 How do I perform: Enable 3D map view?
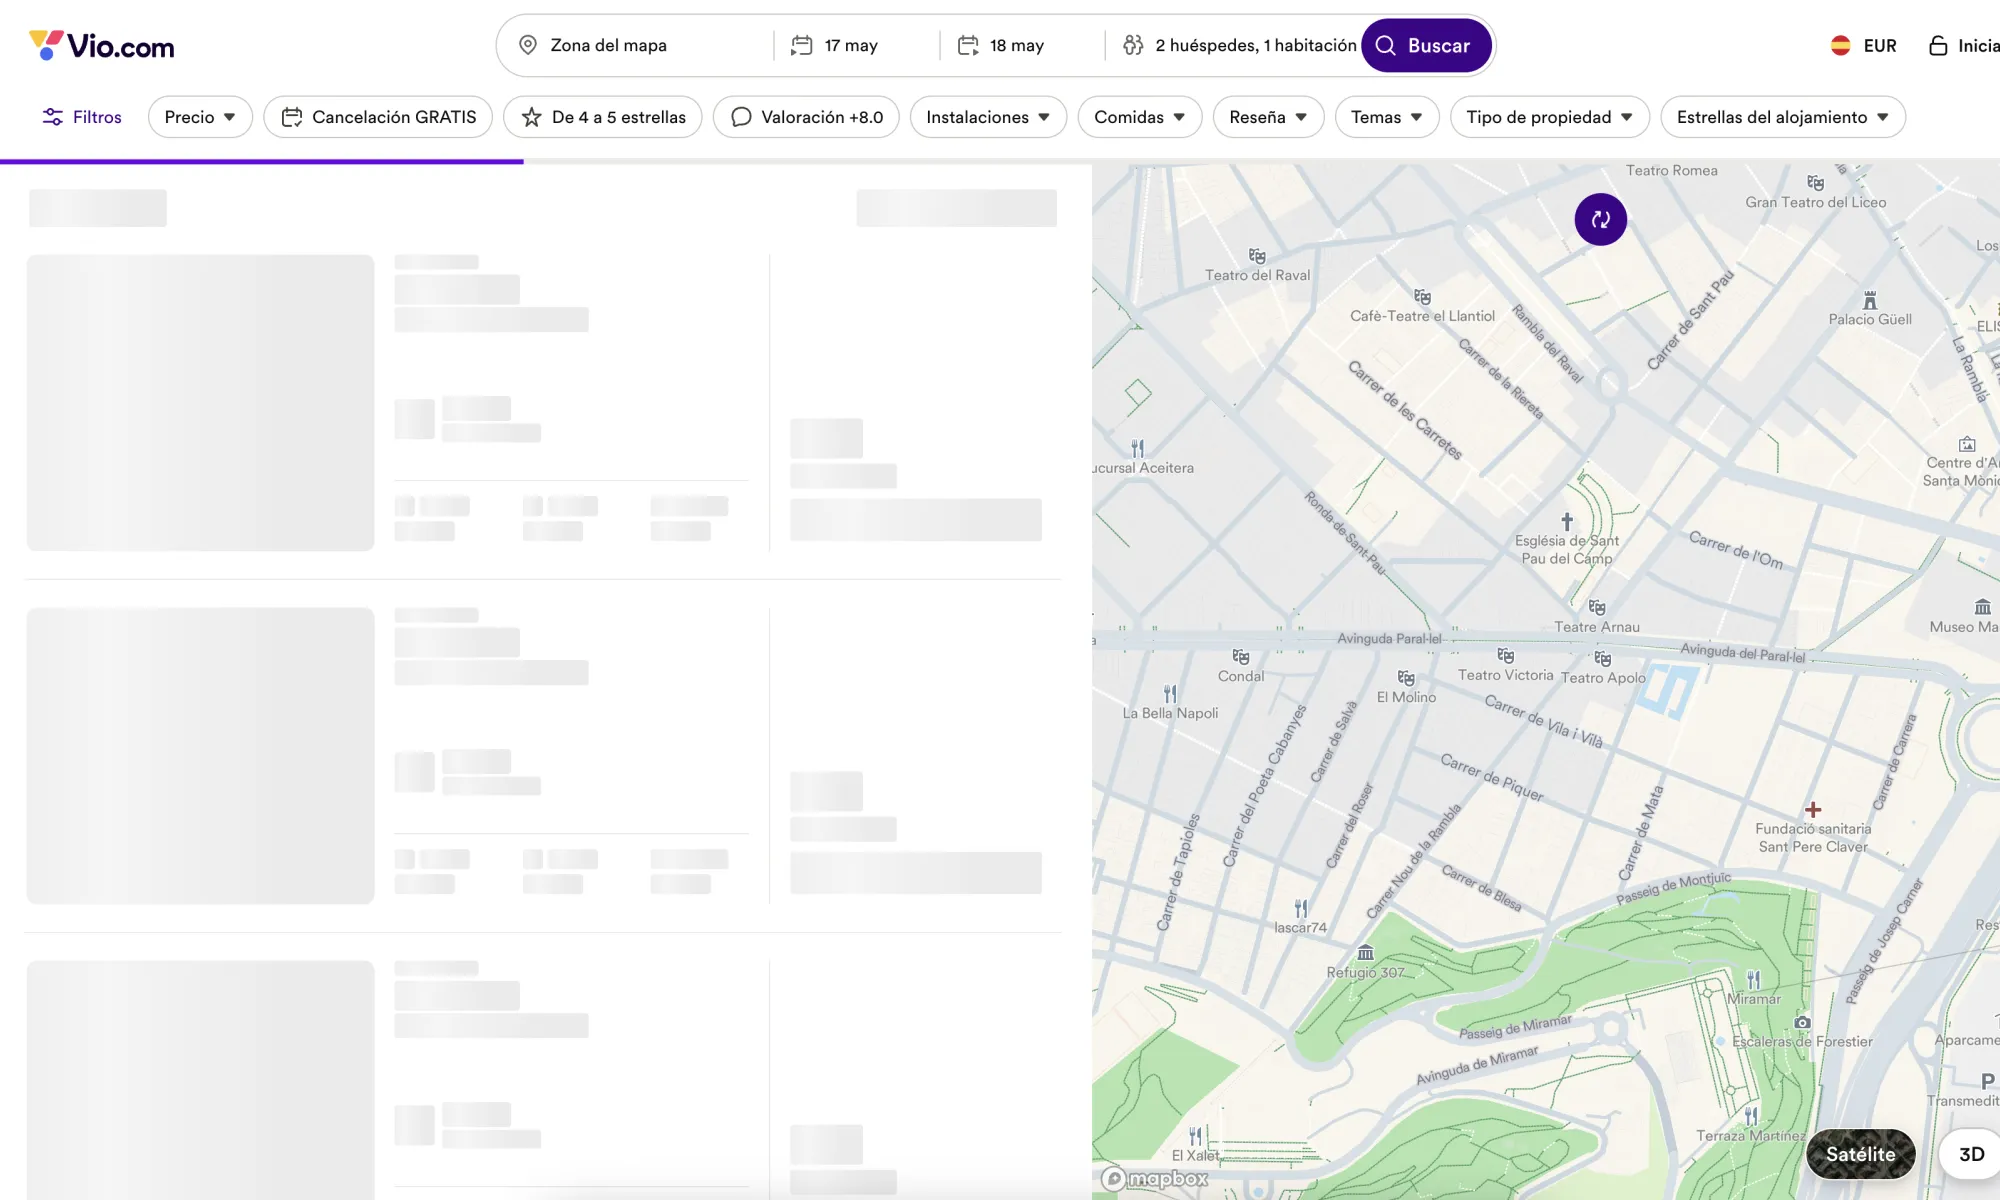[x=1971, y=1154]
